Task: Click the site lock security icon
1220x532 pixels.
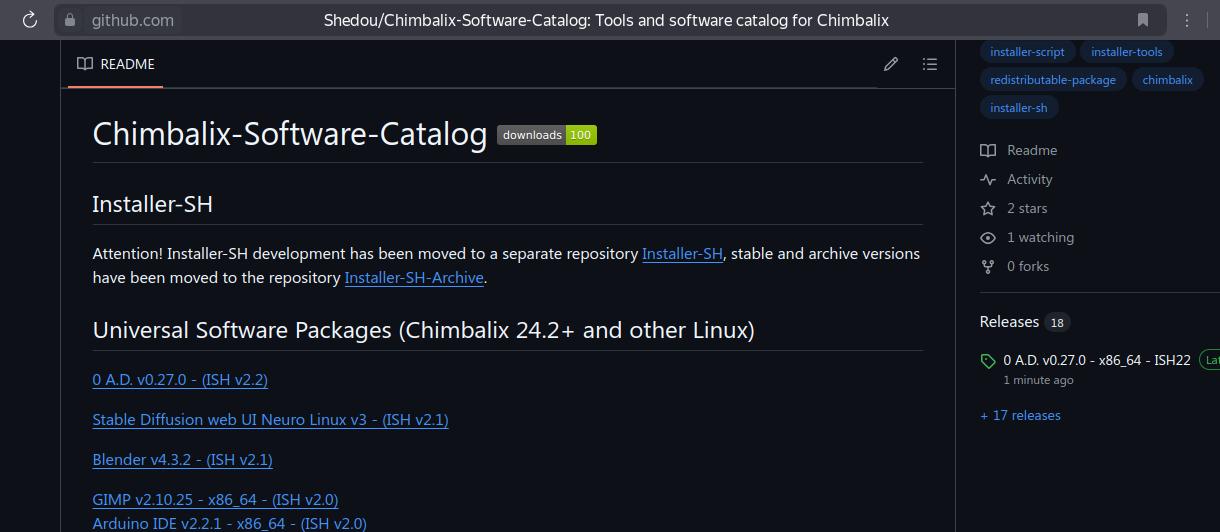Action: click(x=69, y=20)
